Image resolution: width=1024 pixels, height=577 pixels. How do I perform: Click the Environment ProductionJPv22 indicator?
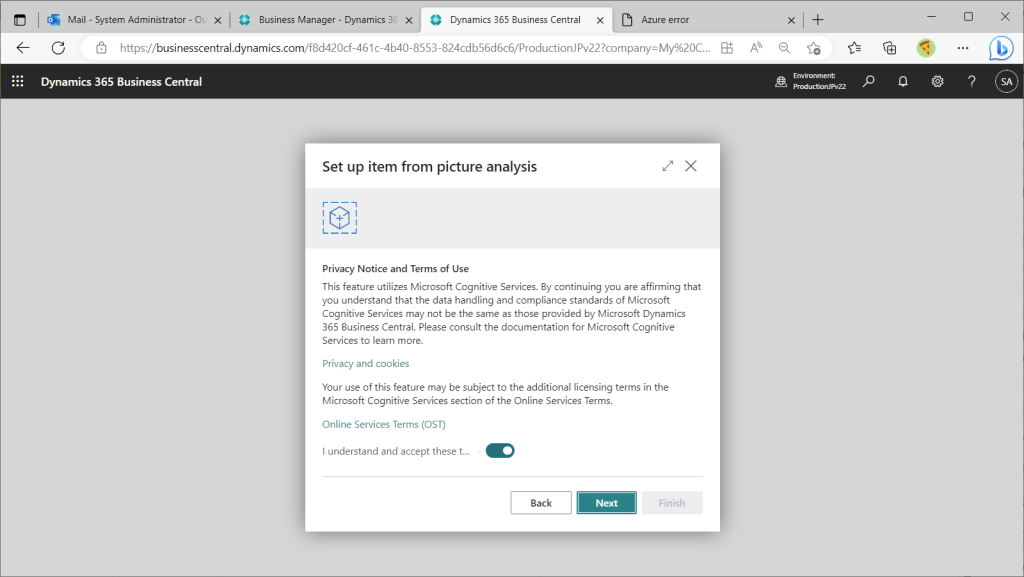pyautogui.click(x=810, y=82)
